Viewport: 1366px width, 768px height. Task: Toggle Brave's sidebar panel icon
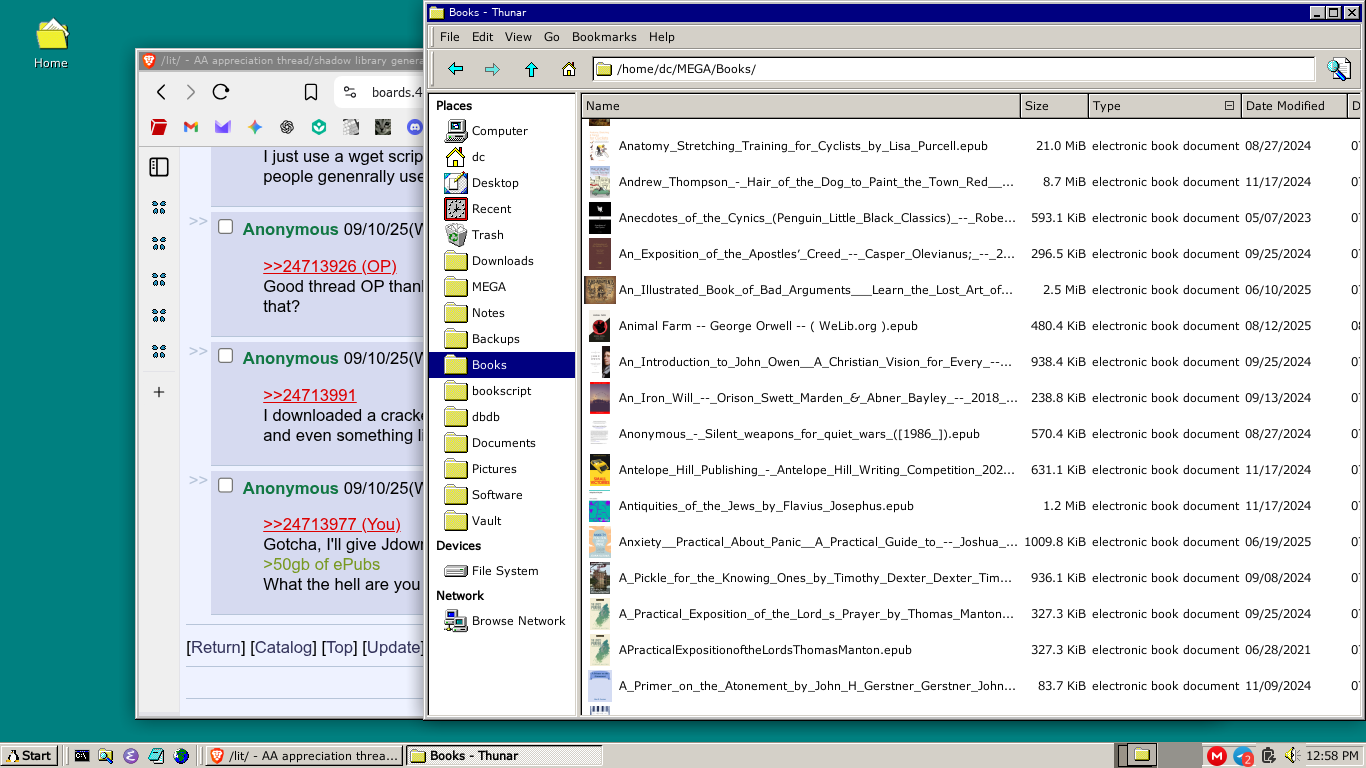159,167
